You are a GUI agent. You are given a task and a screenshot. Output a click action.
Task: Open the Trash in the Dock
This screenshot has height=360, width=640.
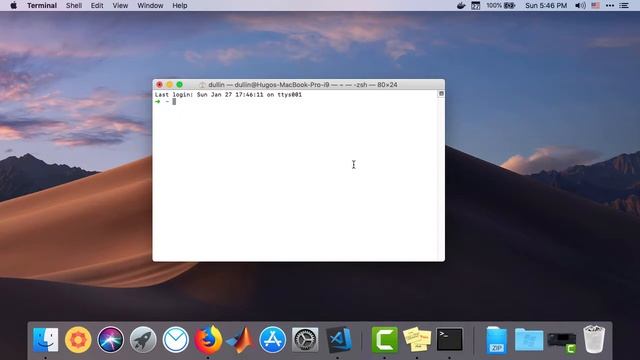click(594, 339)
